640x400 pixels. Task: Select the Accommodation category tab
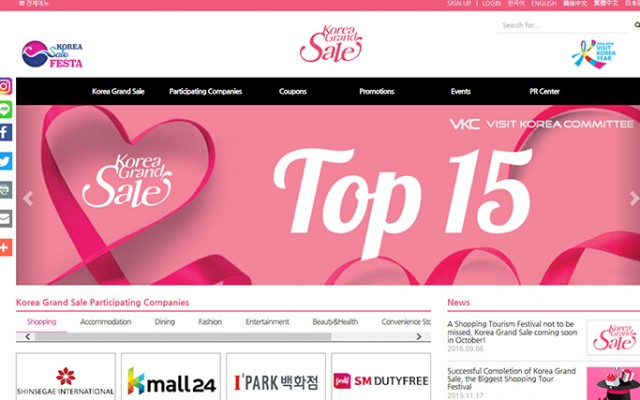tap(106, 322)
